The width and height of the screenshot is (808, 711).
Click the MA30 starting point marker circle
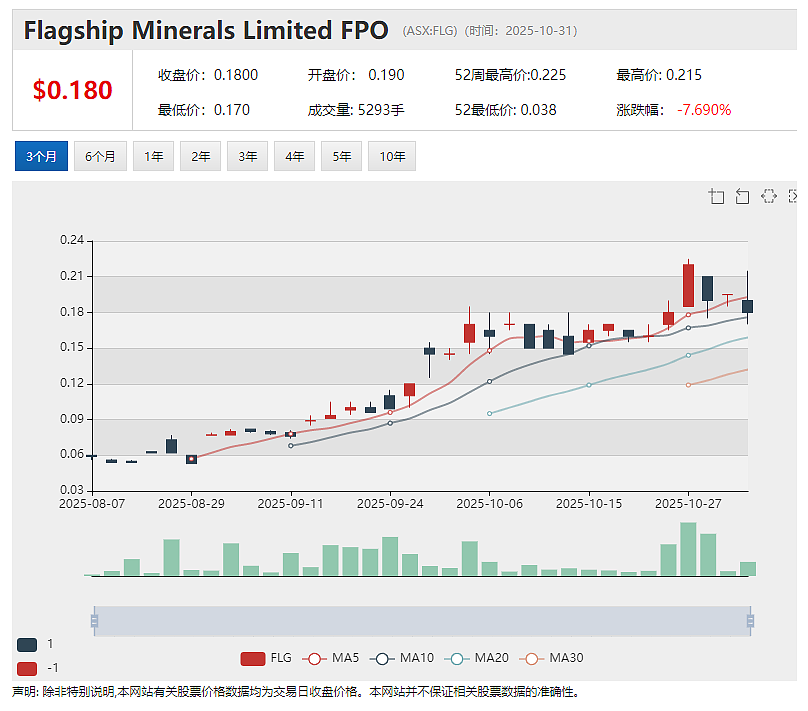point(688,385)
